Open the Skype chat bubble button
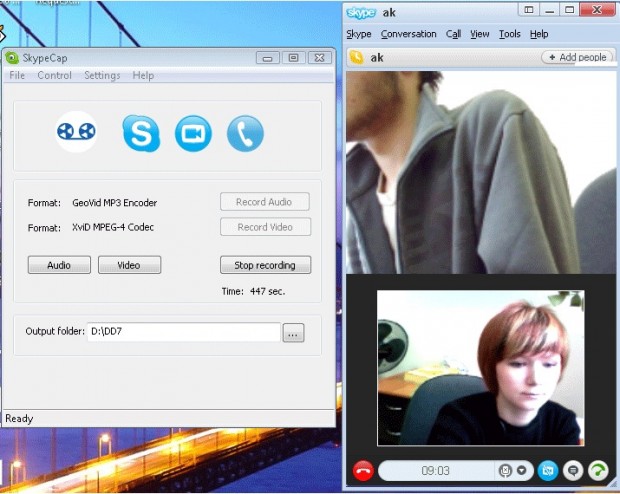Viewport: 620px width, 494px height. [x=573, y=471]
